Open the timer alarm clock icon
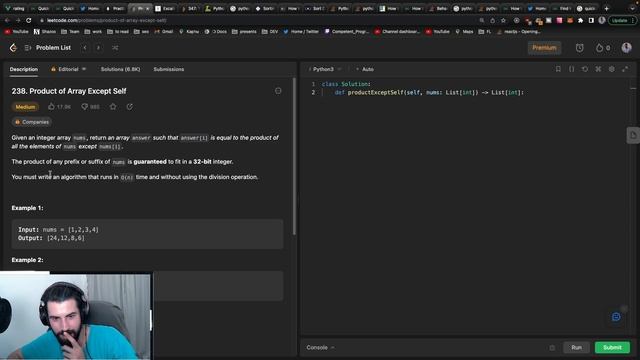 579,48
